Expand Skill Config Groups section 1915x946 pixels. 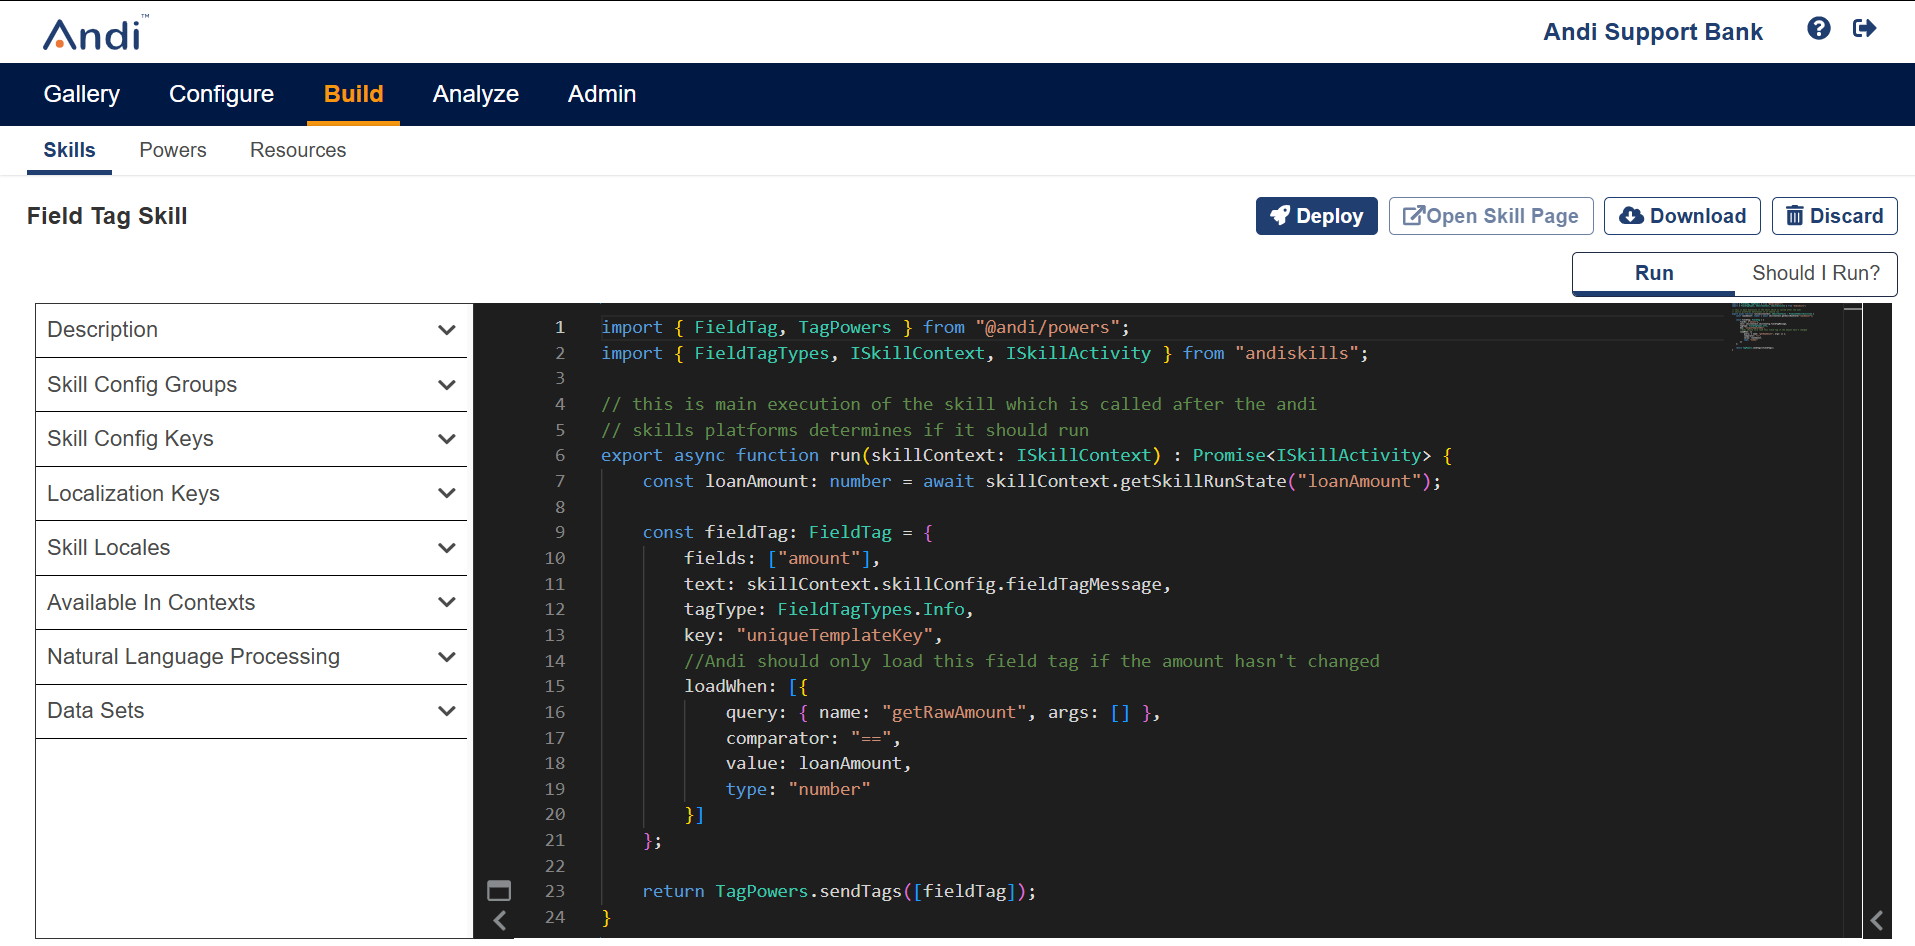pos(251,385)
